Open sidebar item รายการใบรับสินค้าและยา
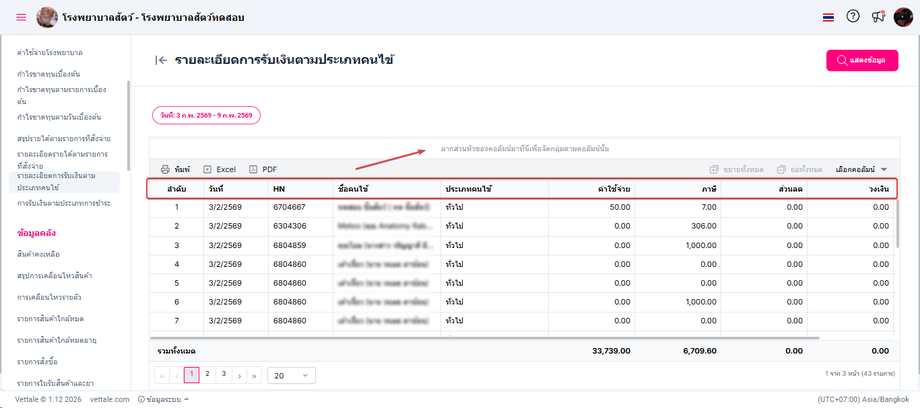The image size is (920, 408). pyautogui.click(x=56, y=383)
